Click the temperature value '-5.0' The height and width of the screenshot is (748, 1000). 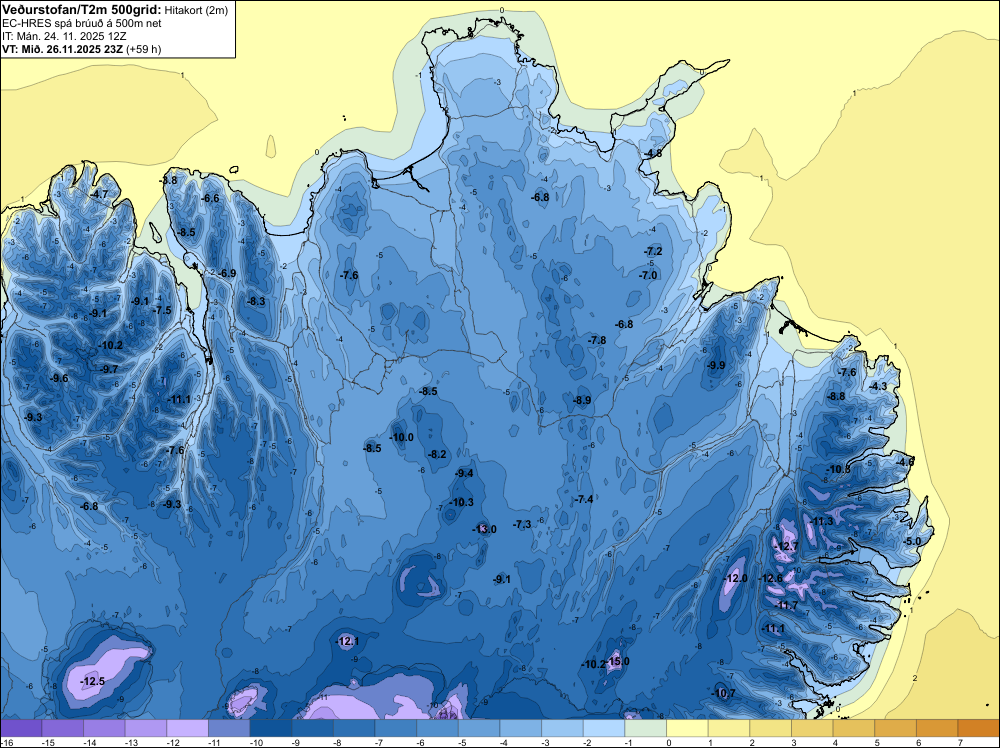(x=913, y=541)
